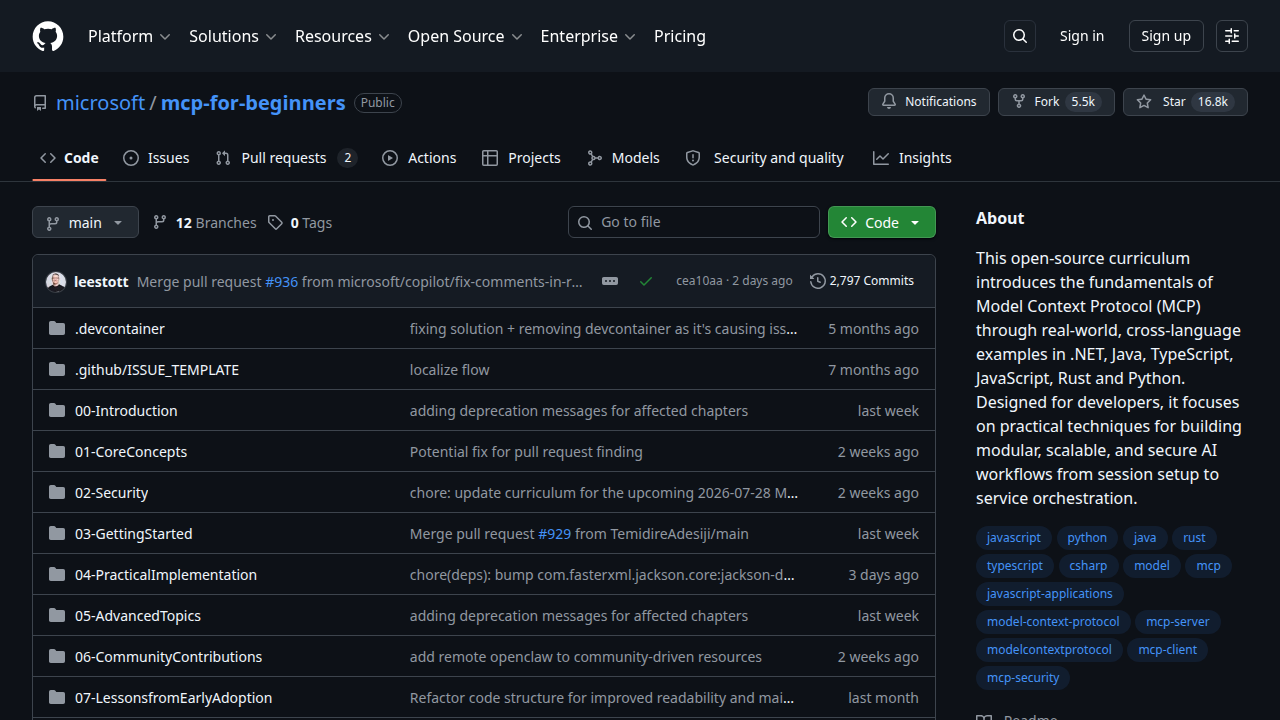
Task: Expand the Open Source menu
Action: click(x=465, y=36)
